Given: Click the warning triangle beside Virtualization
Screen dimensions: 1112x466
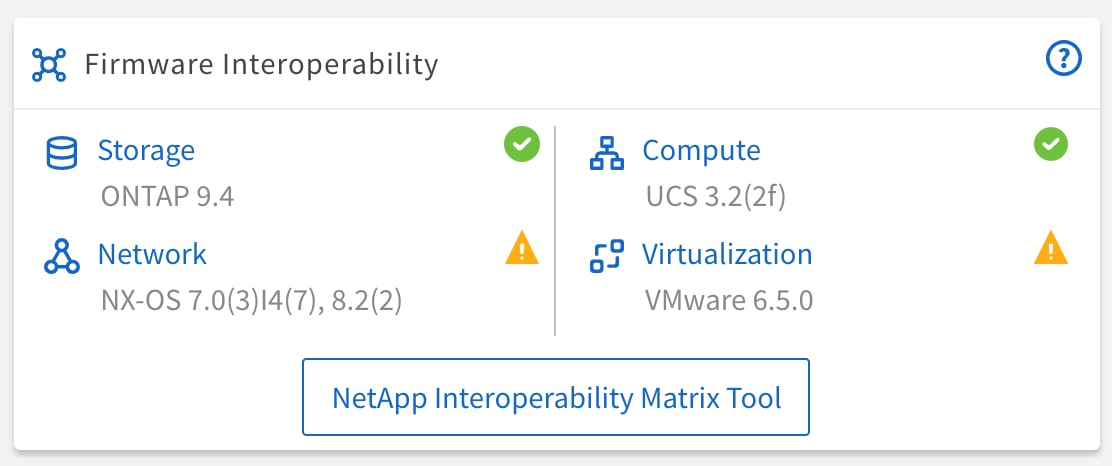Looking at the screenshot, I should (1050, 248).
